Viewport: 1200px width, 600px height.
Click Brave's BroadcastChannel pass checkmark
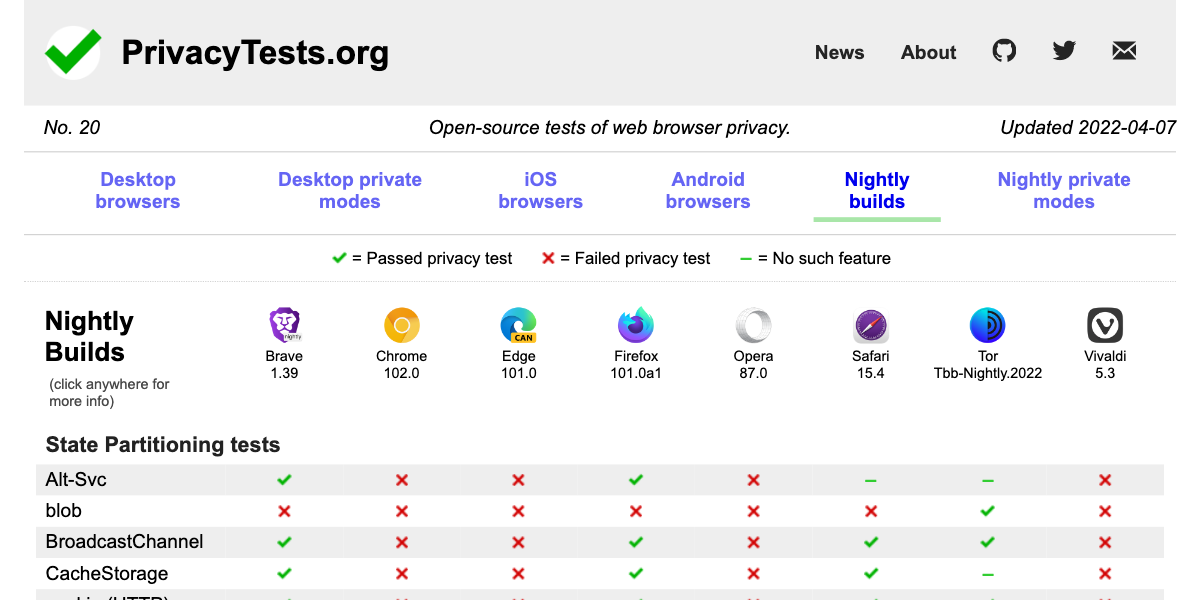pyautogui.click(x=284, y=542)
